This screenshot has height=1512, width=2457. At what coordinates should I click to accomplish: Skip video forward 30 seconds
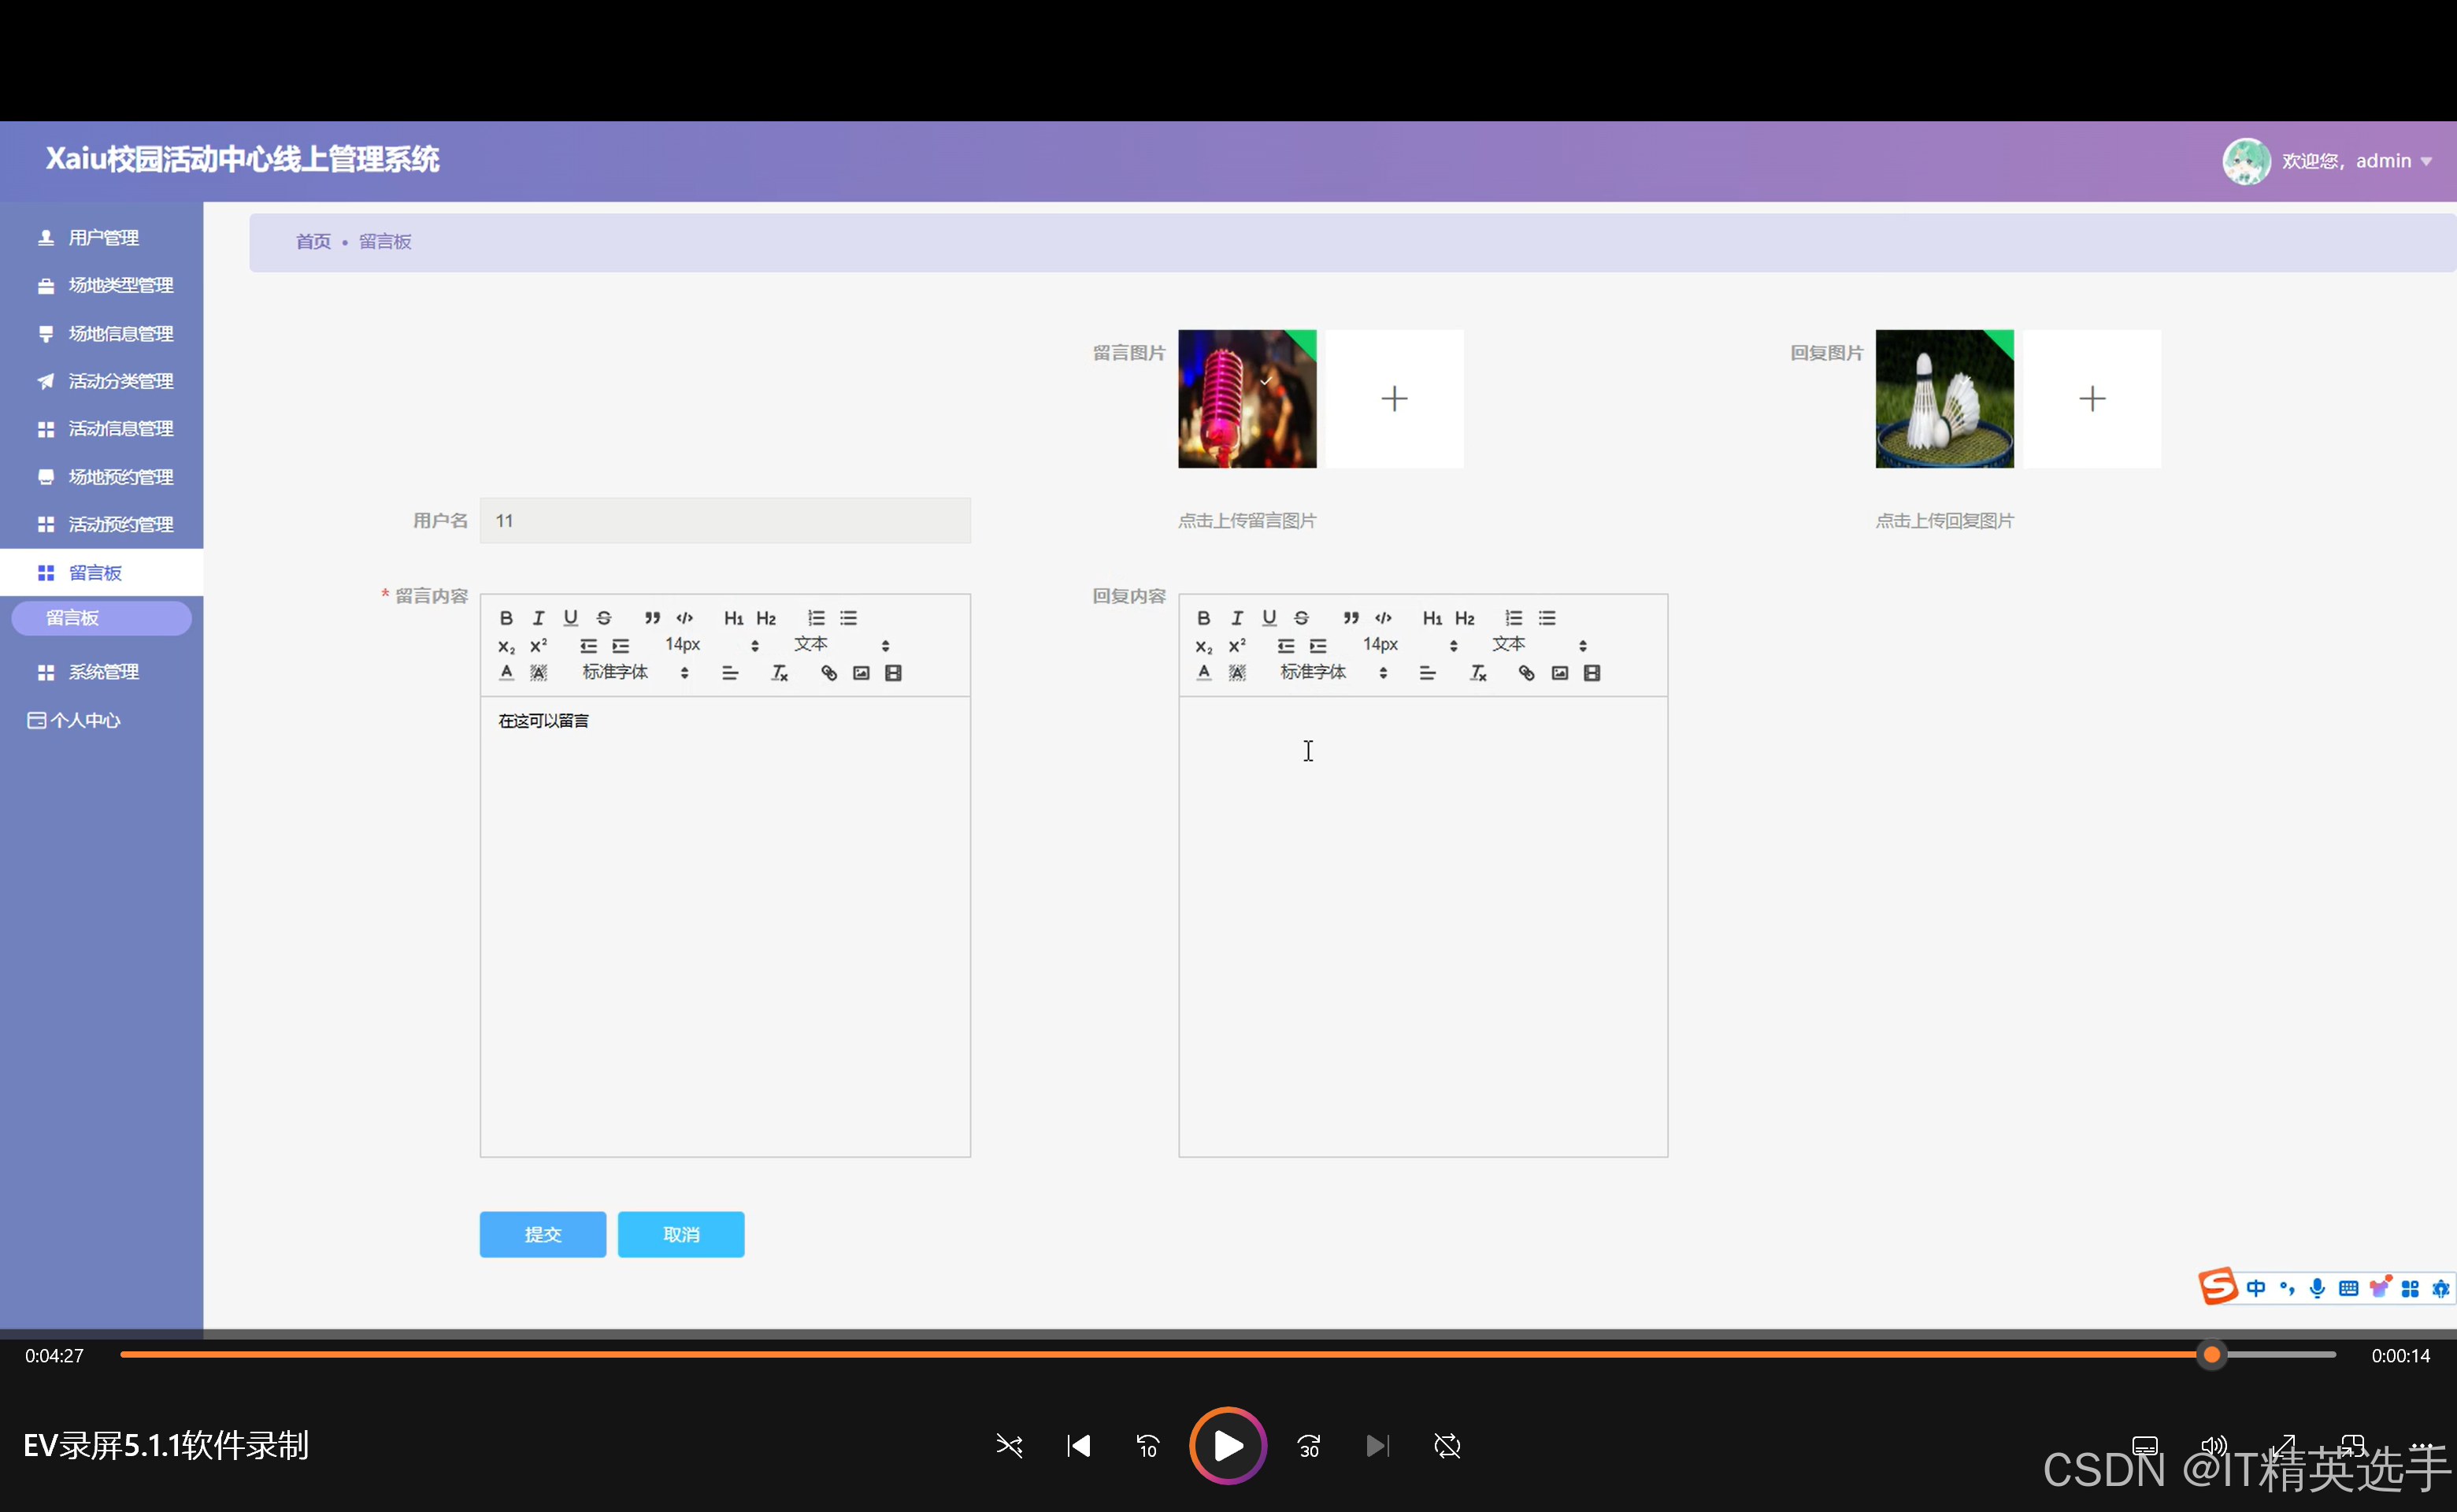pos(1309,1446)
